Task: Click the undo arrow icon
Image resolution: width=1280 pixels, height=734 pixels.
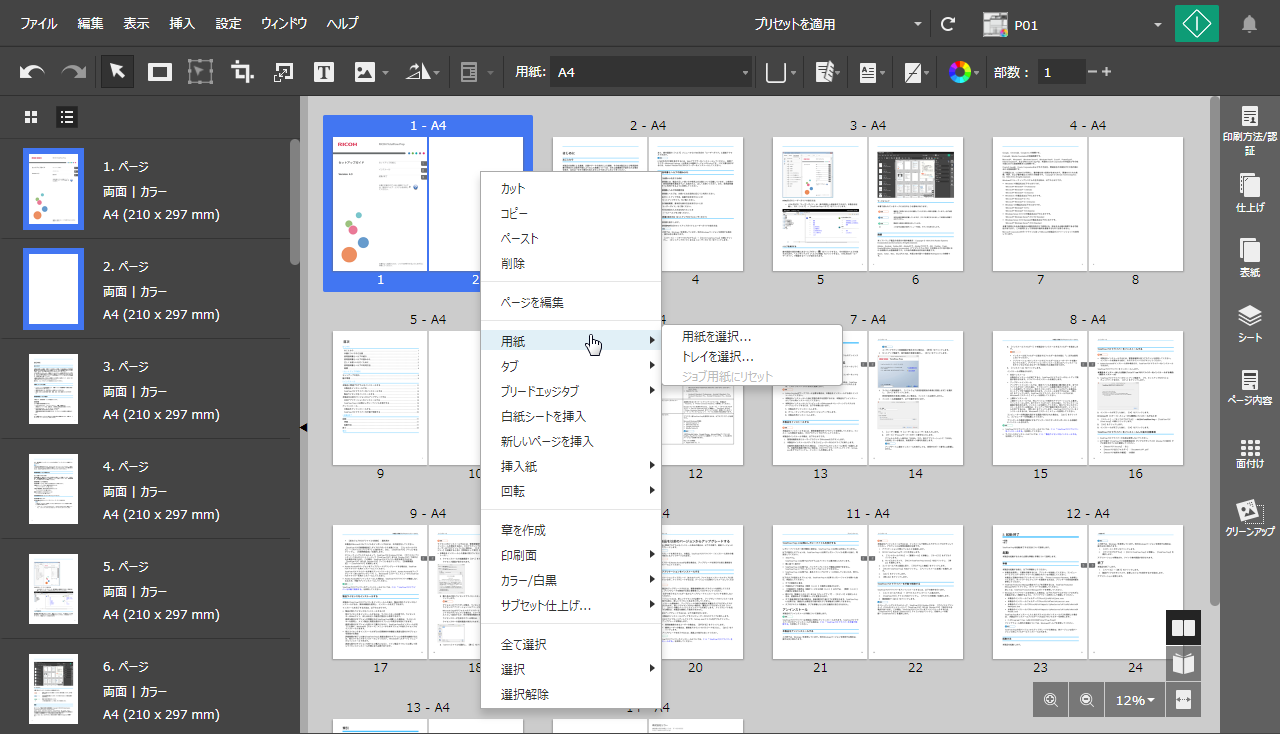Action: point(32,72)
